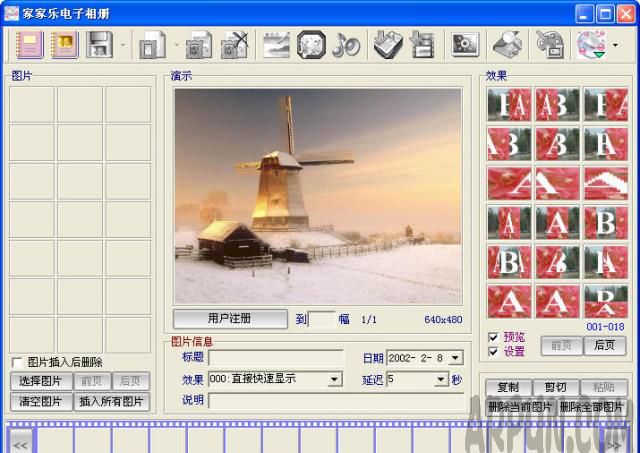Screen dimensions: 640x453
Task: Open the 日期 date dropdown
Action: (456, 358)
